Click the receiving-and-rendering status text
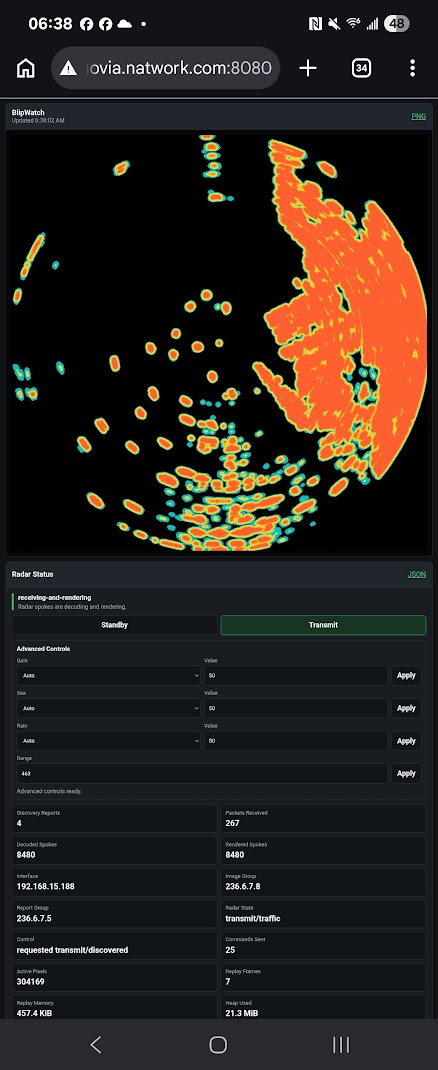Image resolution: width=438 pixels, height=1070 pixels. pos(55,598)
